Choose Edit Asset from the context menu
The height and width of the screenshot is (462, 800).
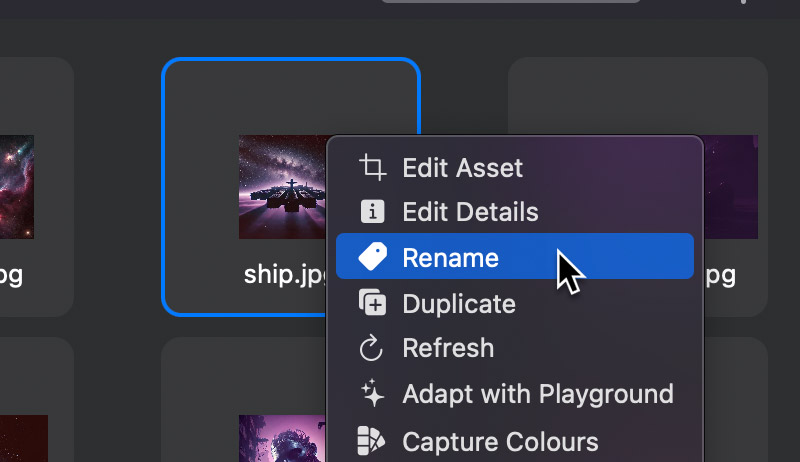(462, 167)
